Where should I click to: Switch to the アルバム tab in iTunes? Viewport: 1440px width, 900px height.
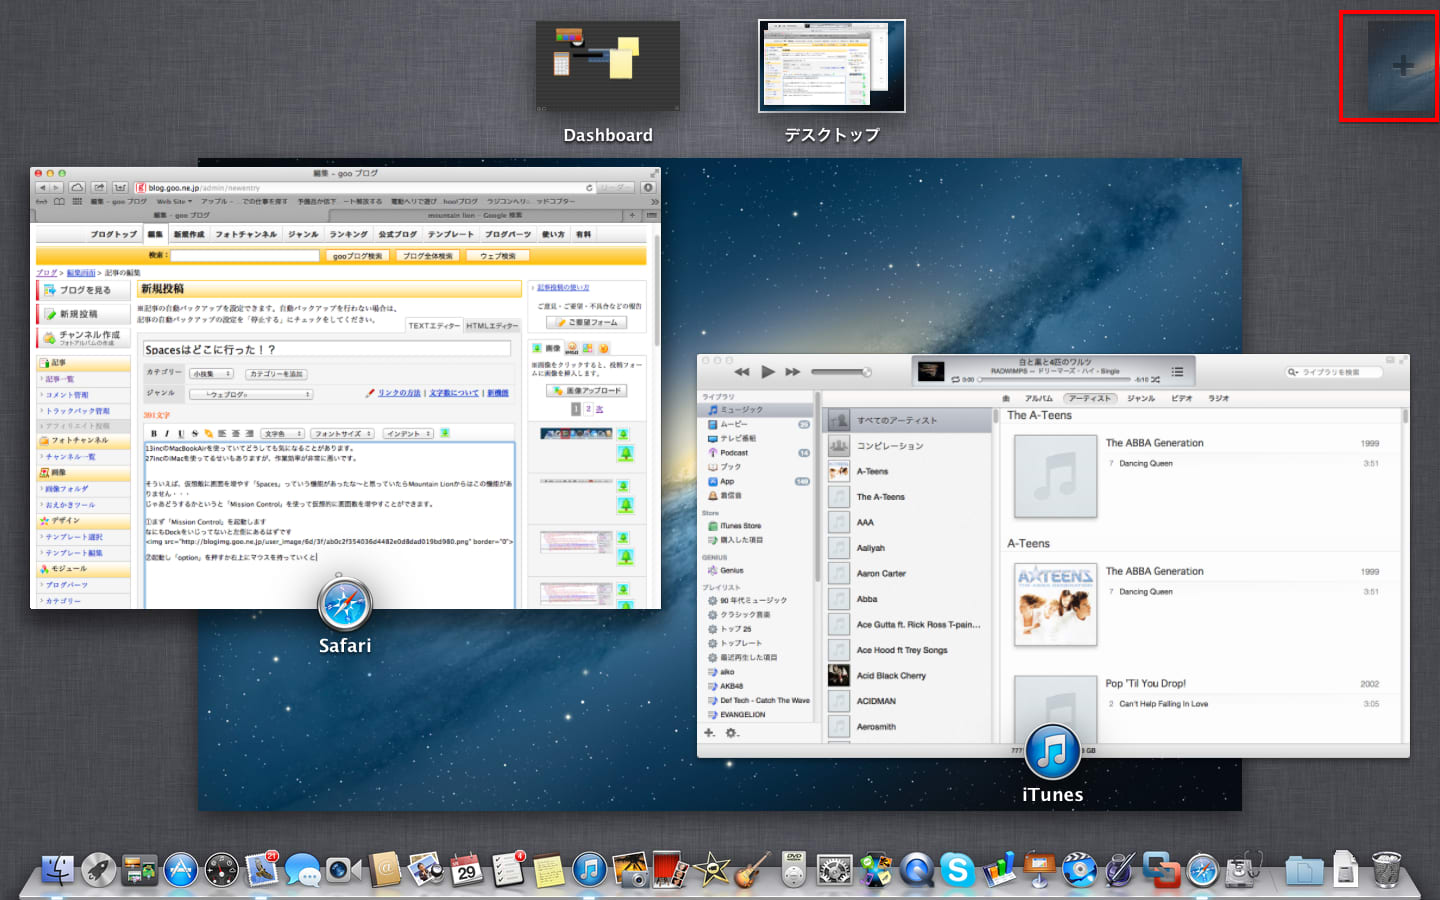[1038, 398]
